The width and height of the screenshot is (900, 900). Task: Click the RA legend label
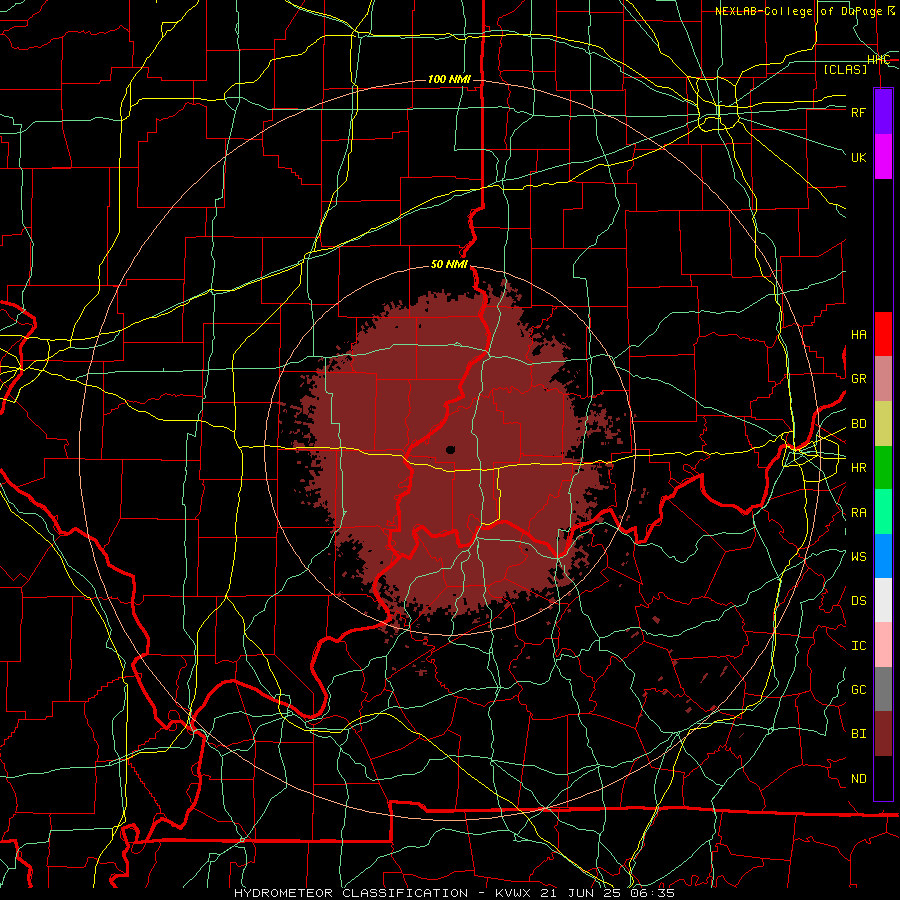(858, 513)
